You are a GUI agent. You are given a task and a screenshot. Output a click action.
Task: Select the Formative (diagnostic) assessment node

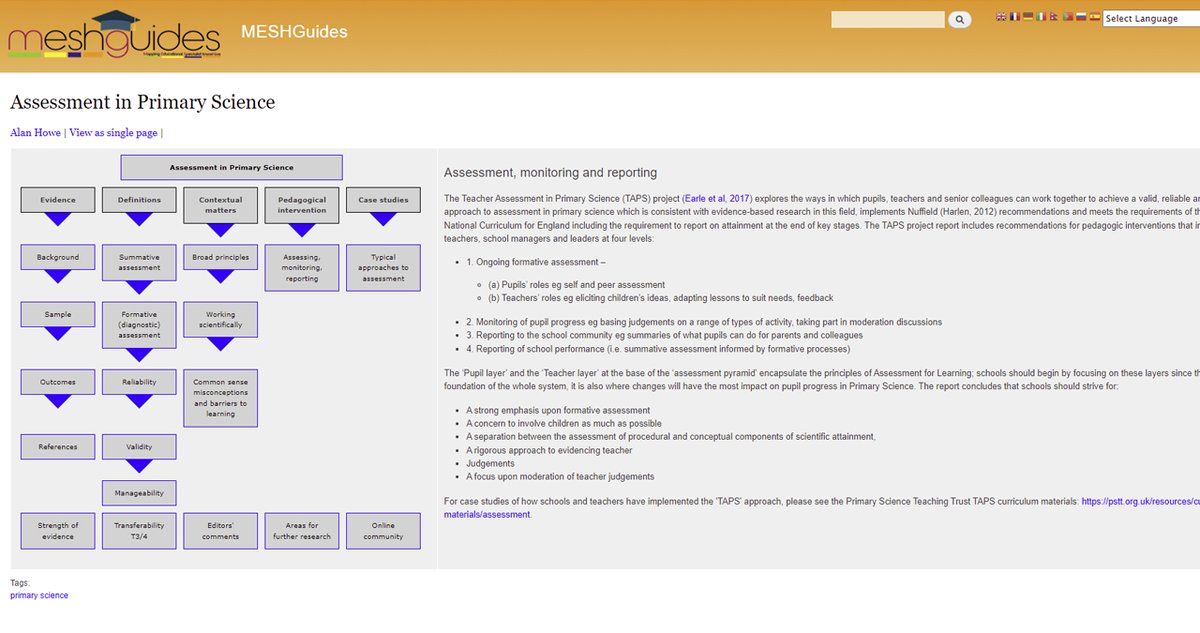pyautogui.click(x=139, y=325)
